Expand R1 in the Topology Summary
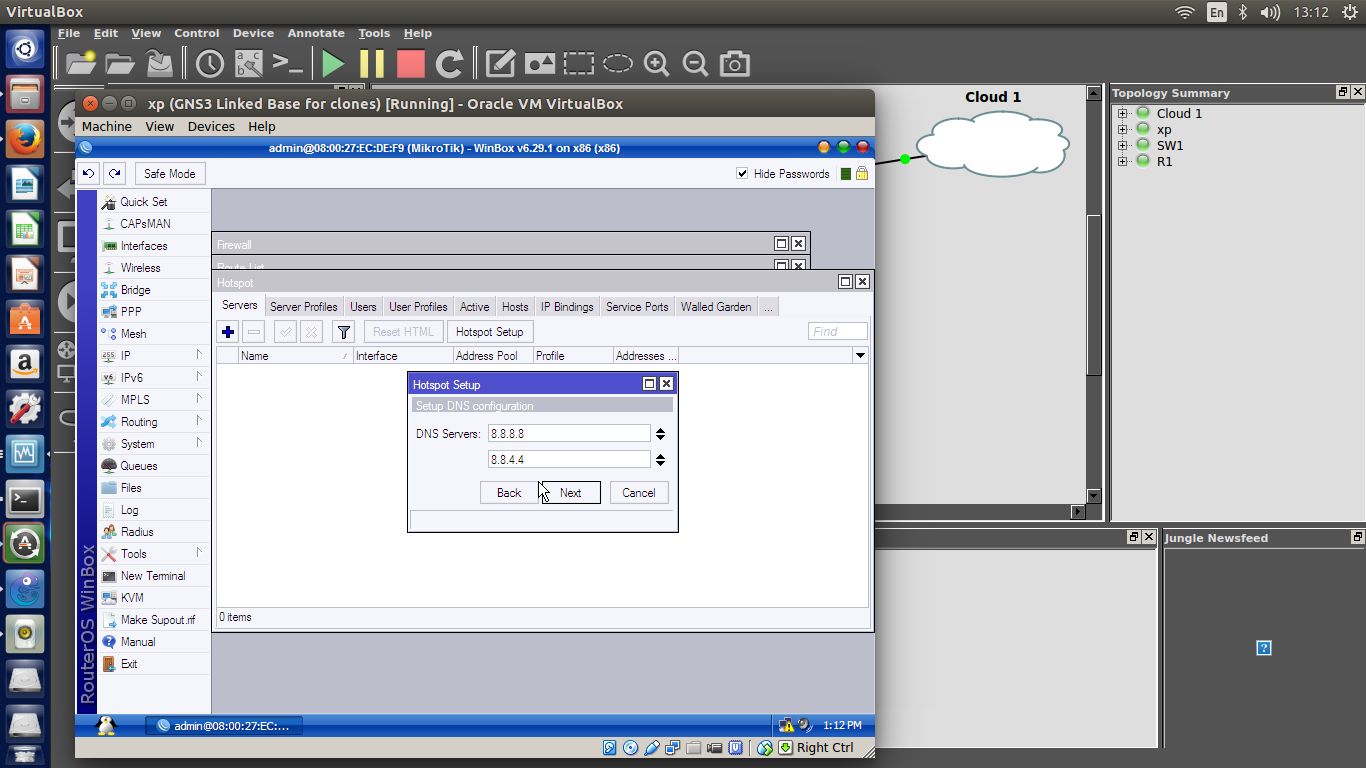This screenshot has height=768, width=1366. (x=1124, y=161)
